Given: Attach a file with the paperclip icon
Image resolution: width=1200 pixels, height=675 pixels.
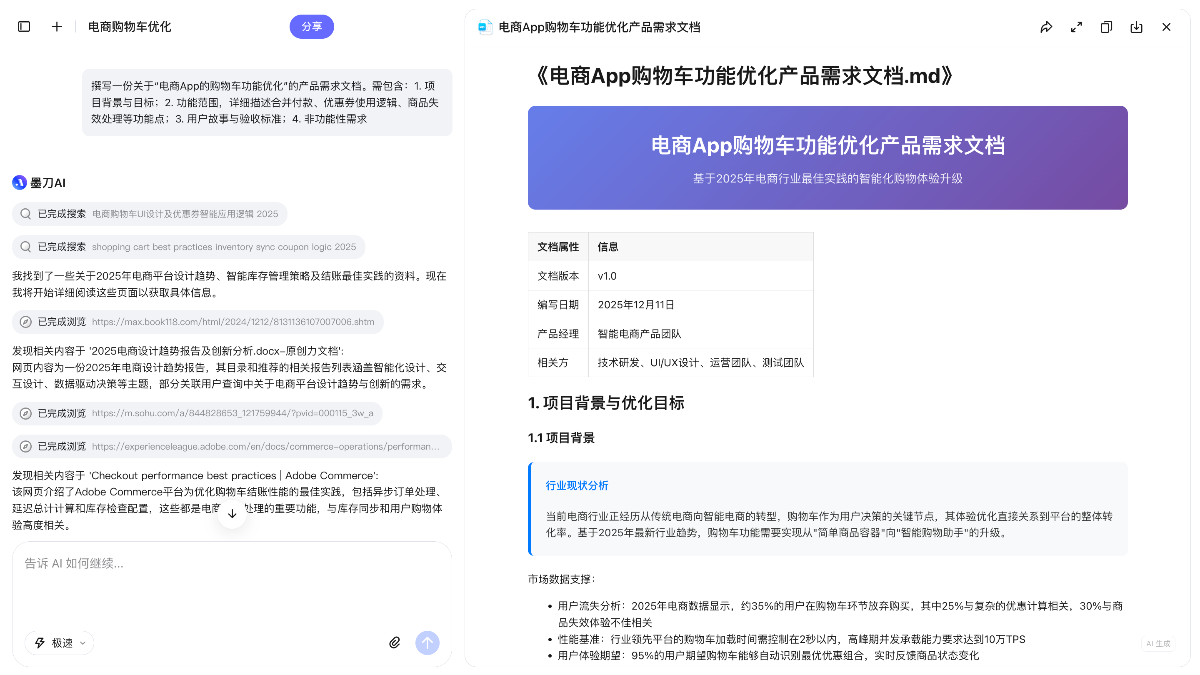Looking at the screenshot, I should (395, 643).
